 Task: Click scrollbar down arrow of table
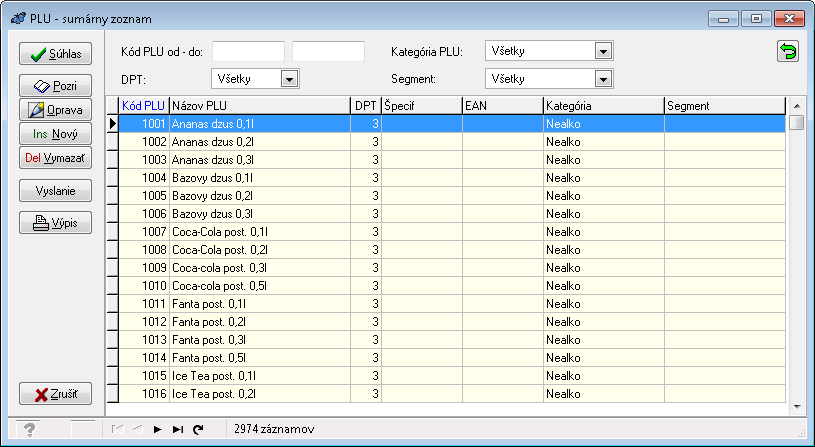click(797, 407)
